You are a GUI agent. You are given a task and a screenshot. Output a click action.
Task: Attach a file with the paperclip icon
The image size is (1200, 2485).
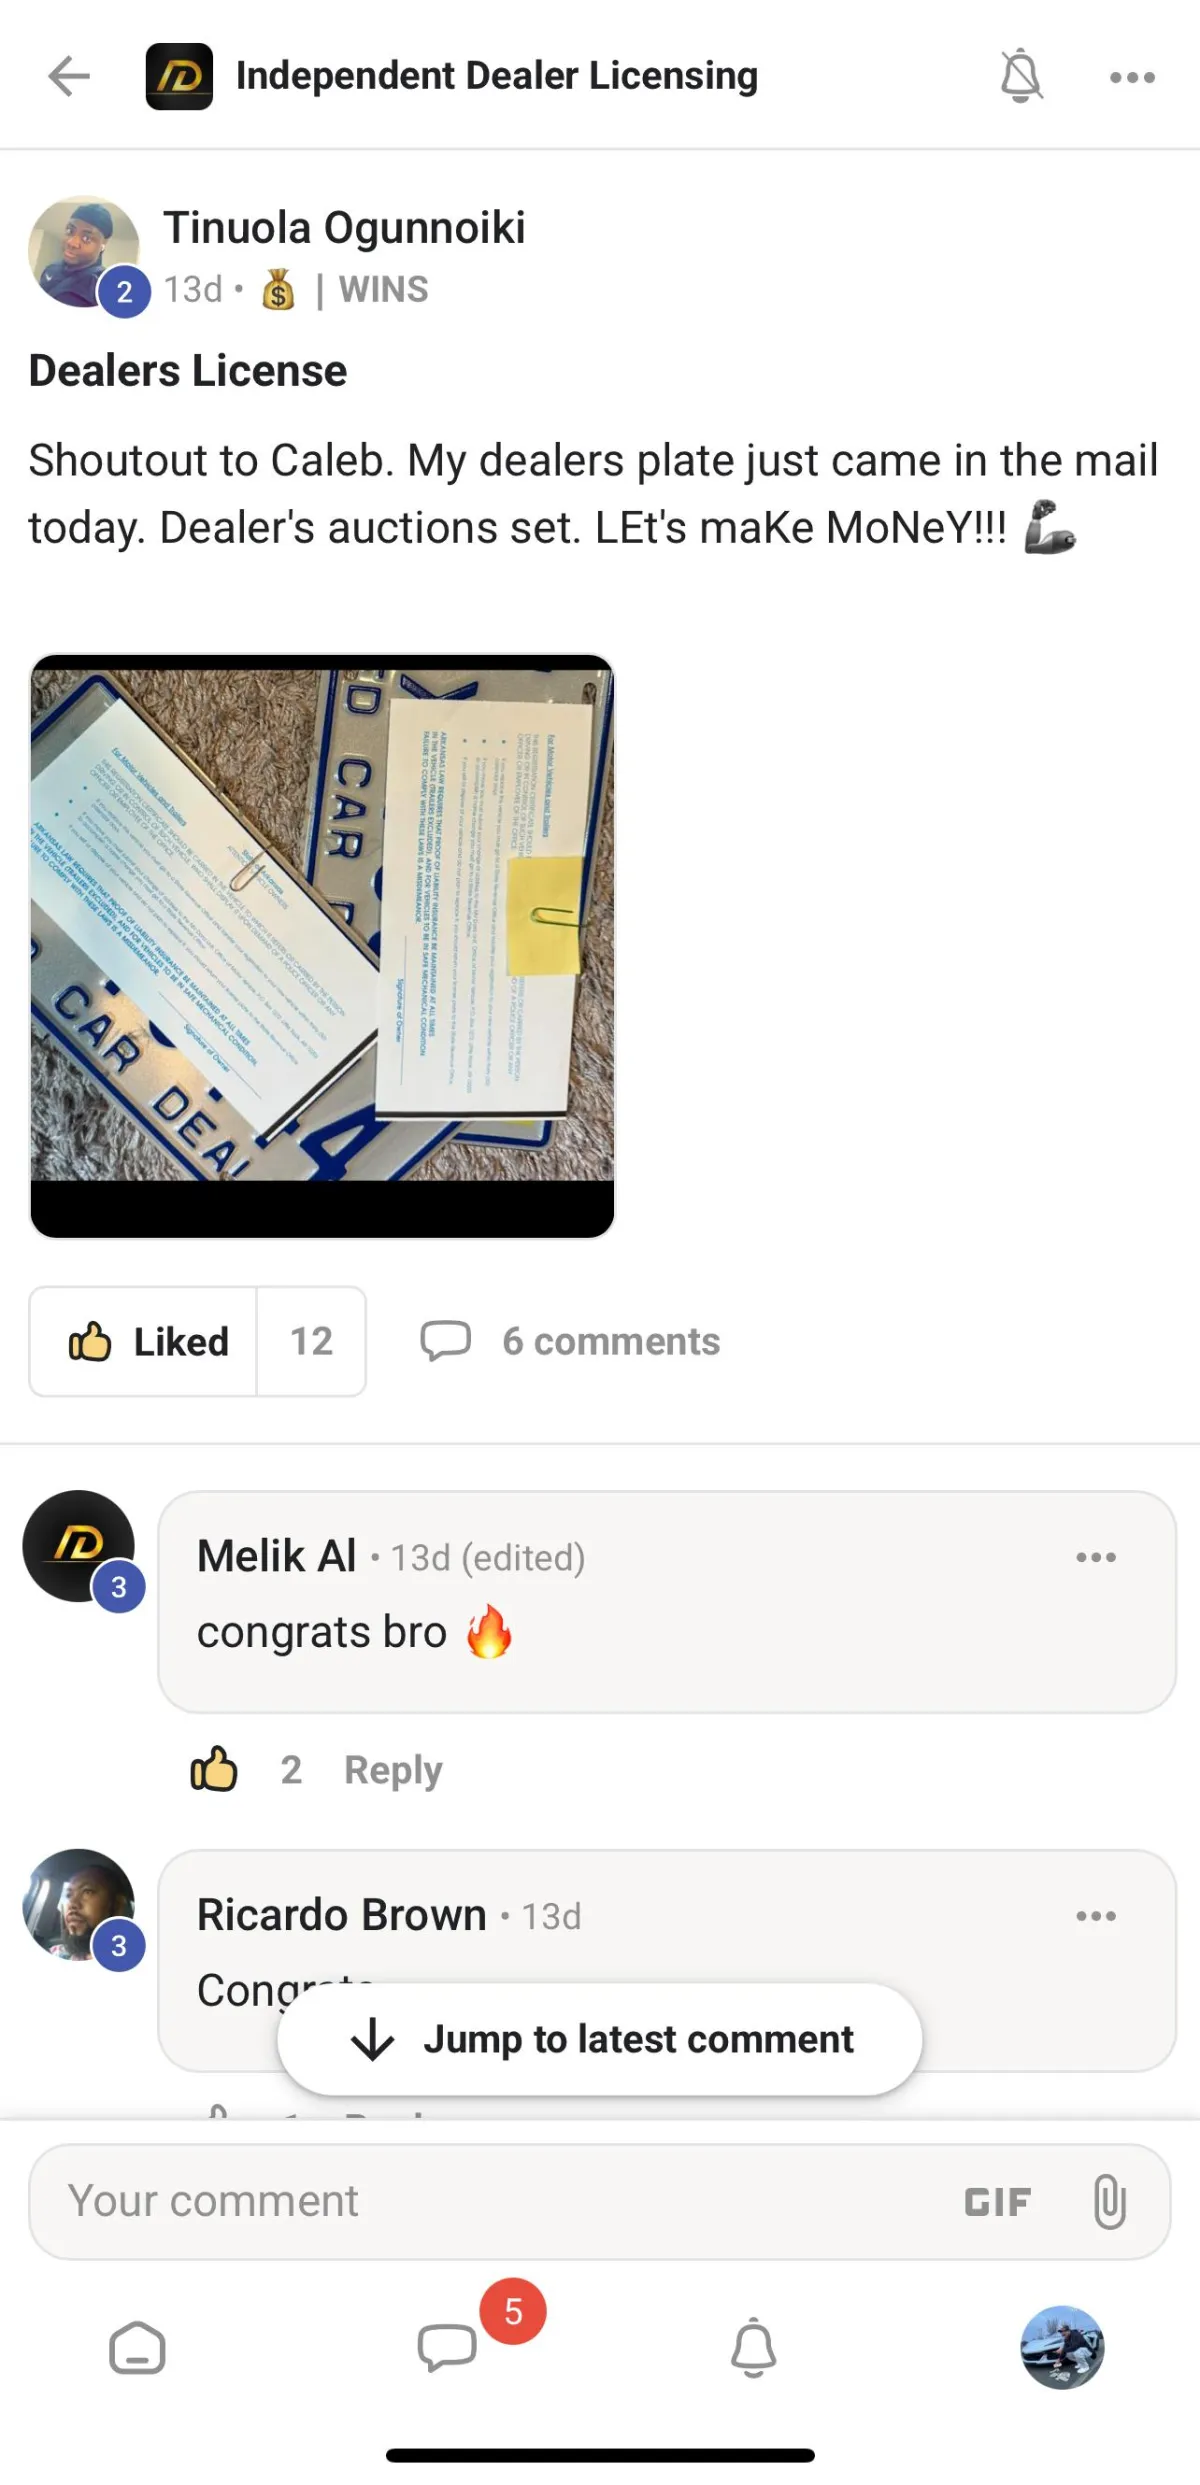1110,2201
